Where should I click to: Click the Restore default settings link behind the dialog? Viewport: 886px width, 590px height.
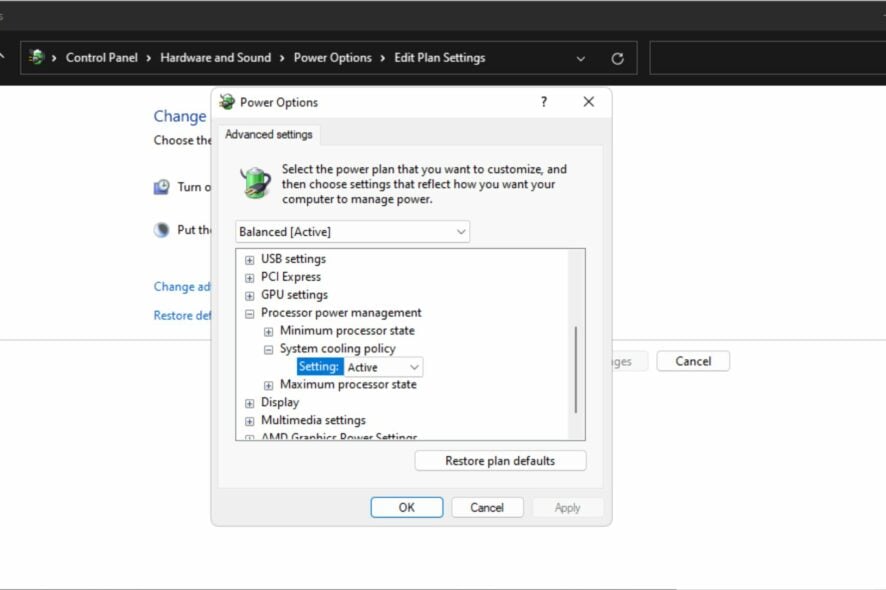click(182, 315)
